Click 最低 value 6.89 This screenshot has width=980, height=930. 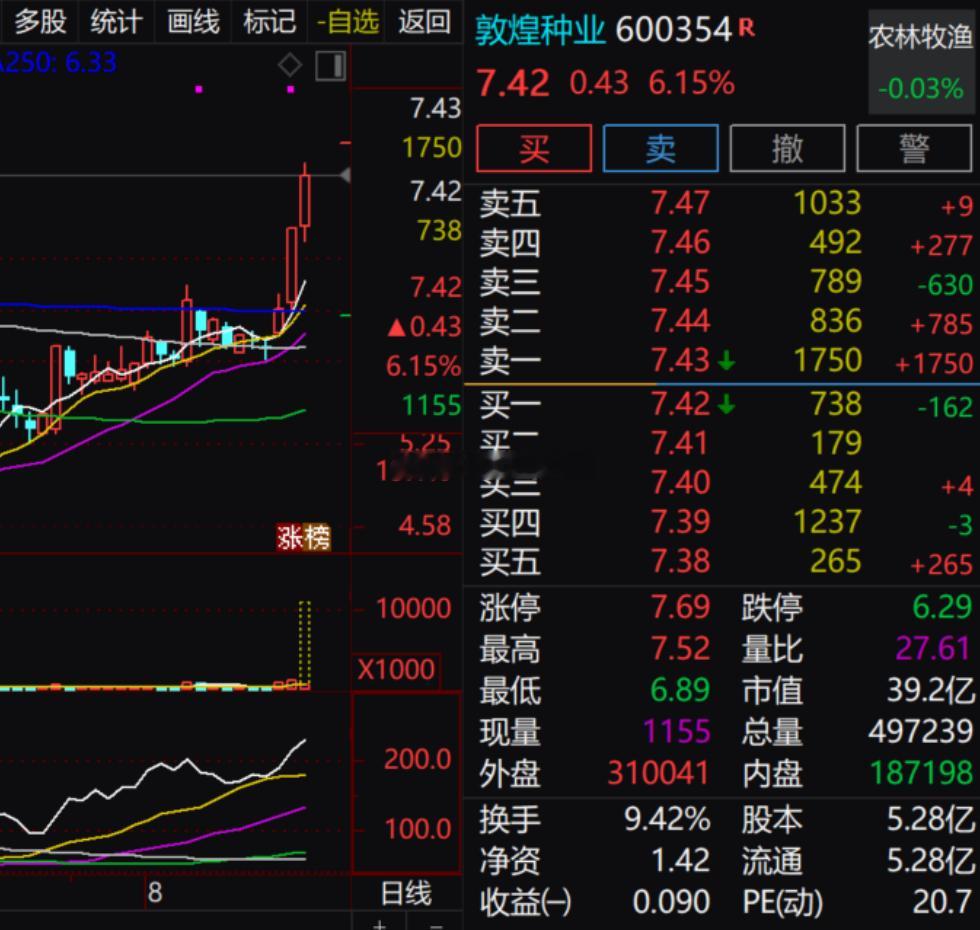click(x=681, y=691)
